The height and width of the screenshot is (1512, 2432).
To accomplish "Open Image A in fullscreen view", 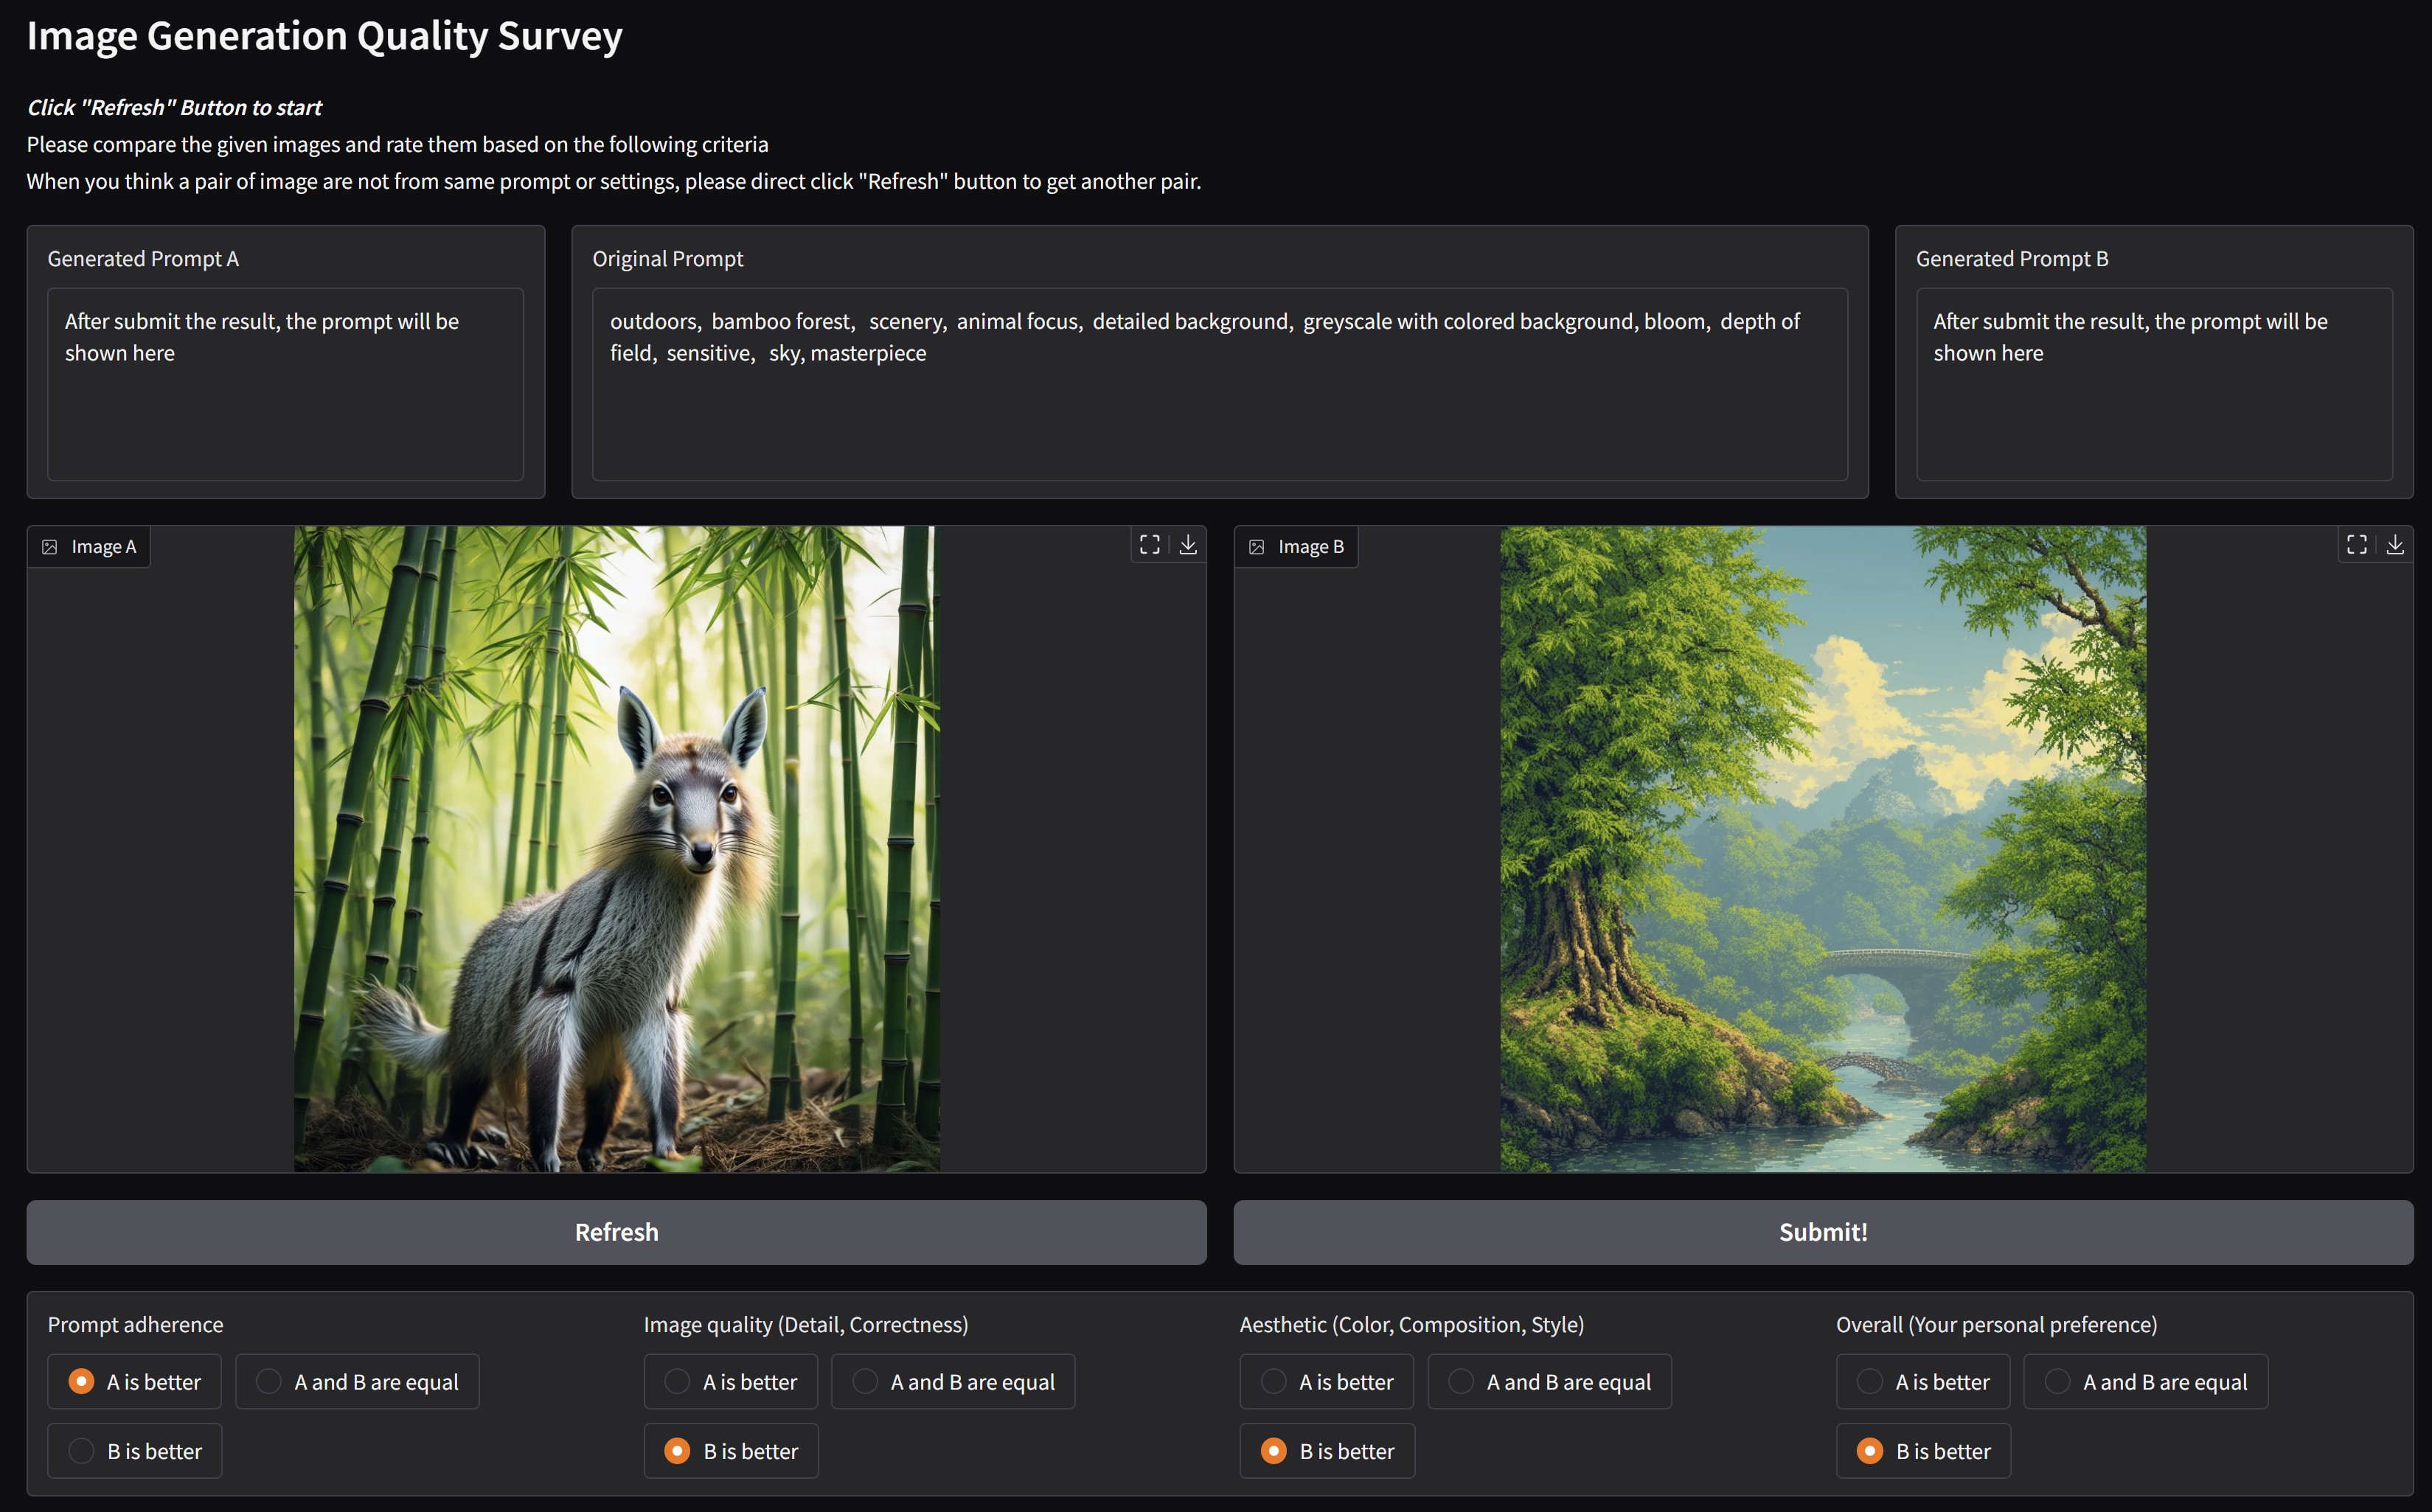I will click(1149, 544).
